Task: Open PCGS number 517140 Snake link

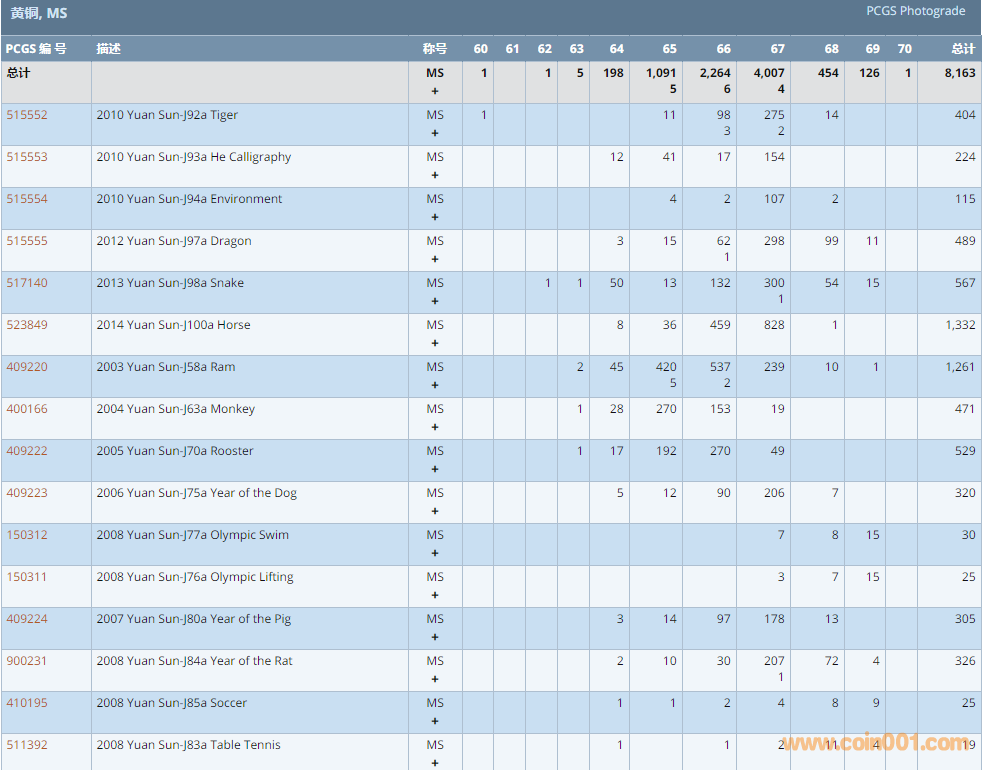Action: tap(27, 283)
